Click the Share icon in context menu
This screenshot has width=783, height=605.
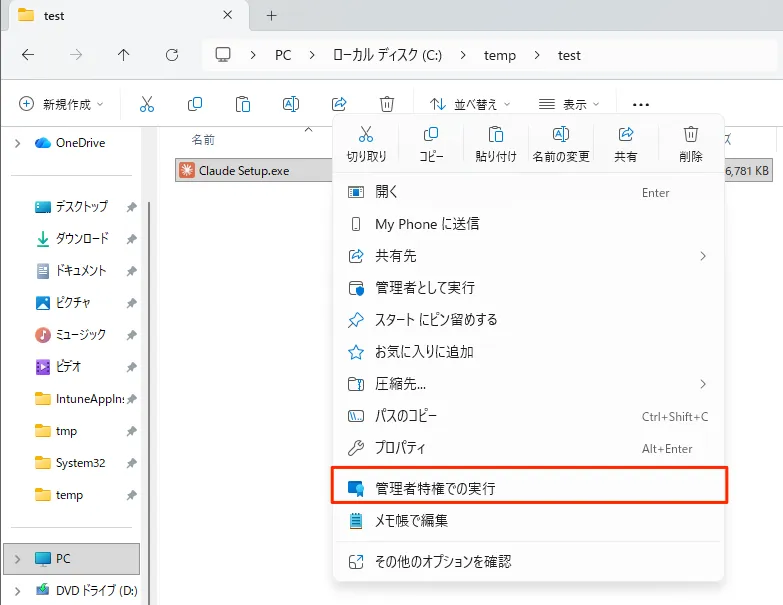(x=626, y=135)
